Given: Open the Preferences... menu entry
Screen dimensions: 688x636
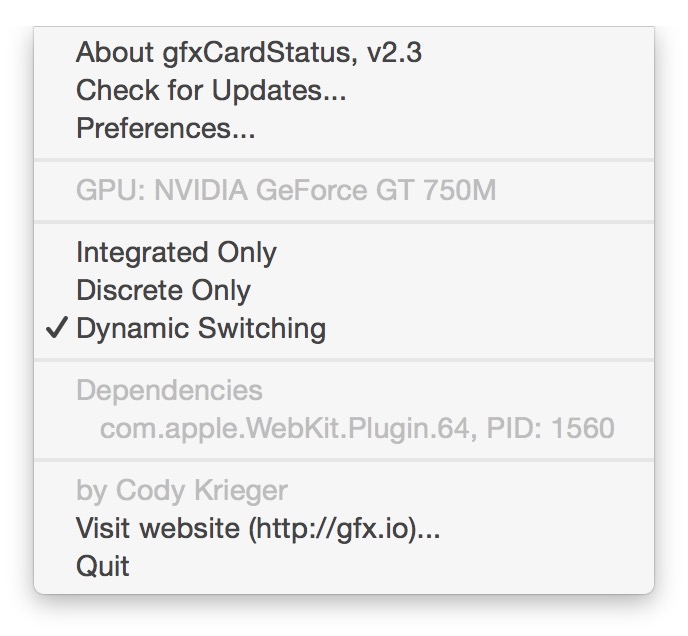Looking at the screenshot, I should [x=165, y=129].
